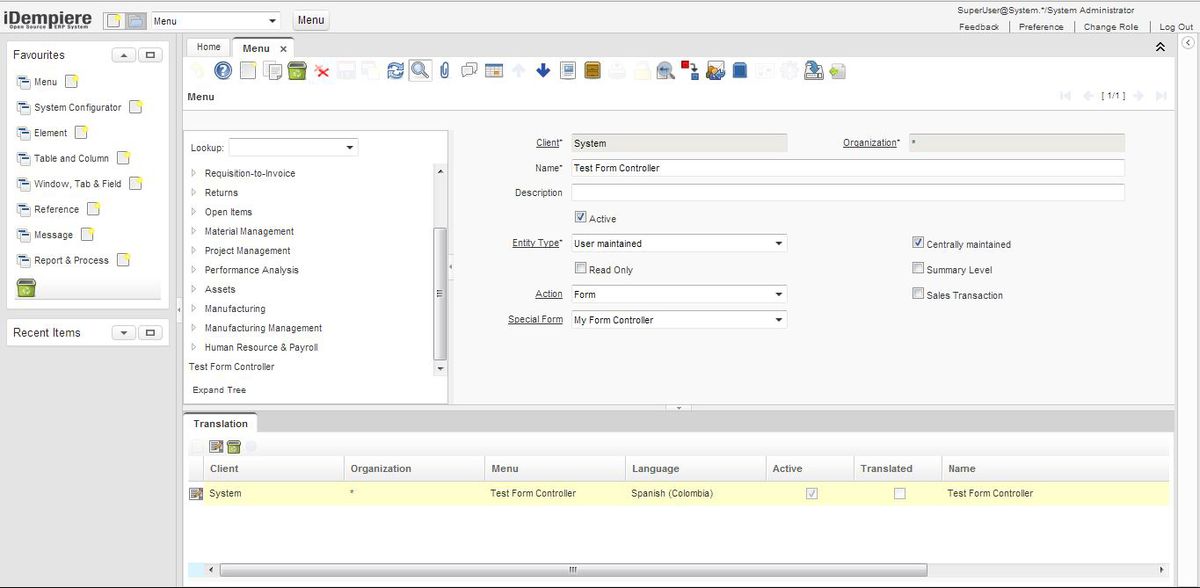The width and height of the screenshot is (1200, 588).
Task: Enable the Summary Level checkbox
Action: click(918, 269)
